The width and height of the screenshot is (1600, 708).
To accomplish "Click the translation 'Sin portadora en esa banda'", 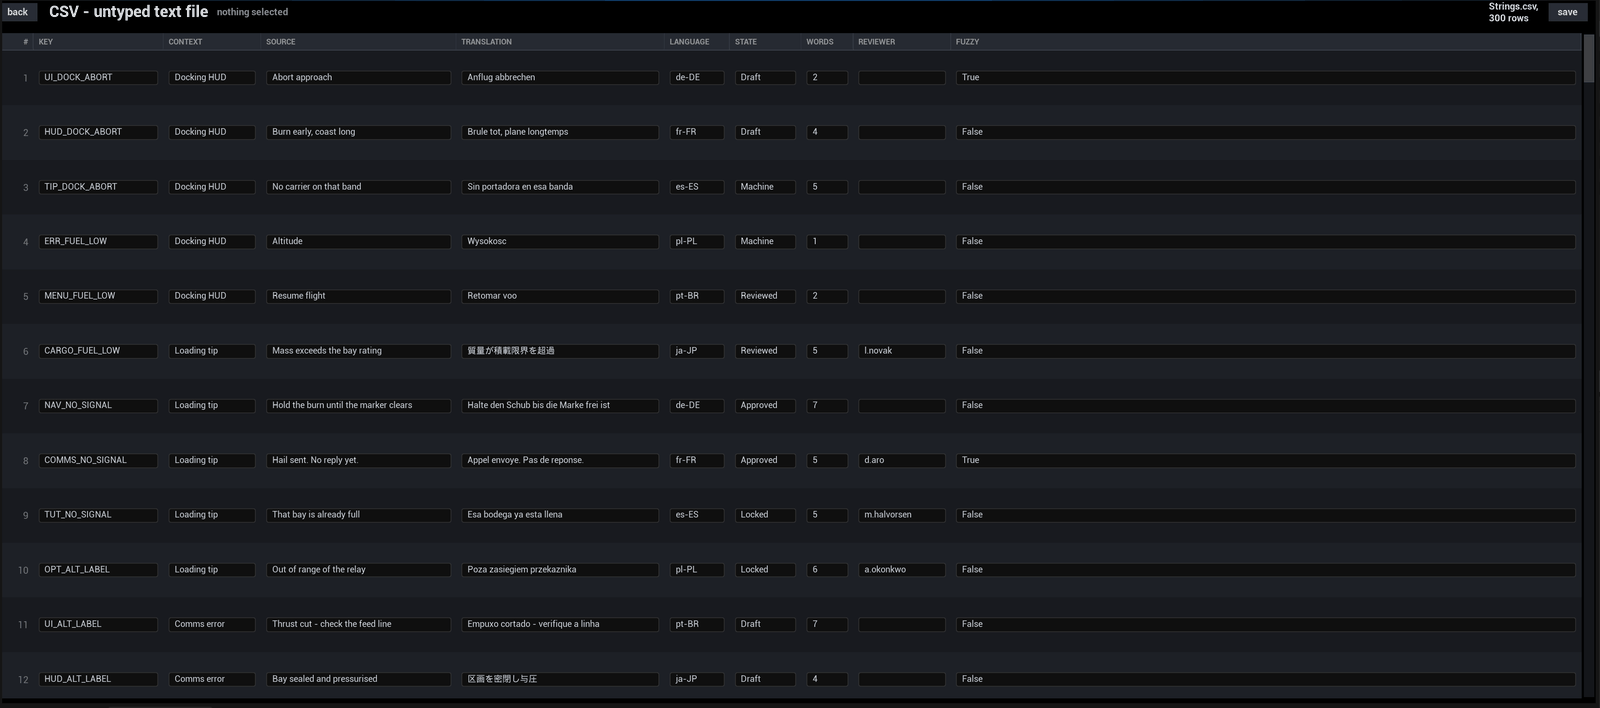I will tap(560, 187).
